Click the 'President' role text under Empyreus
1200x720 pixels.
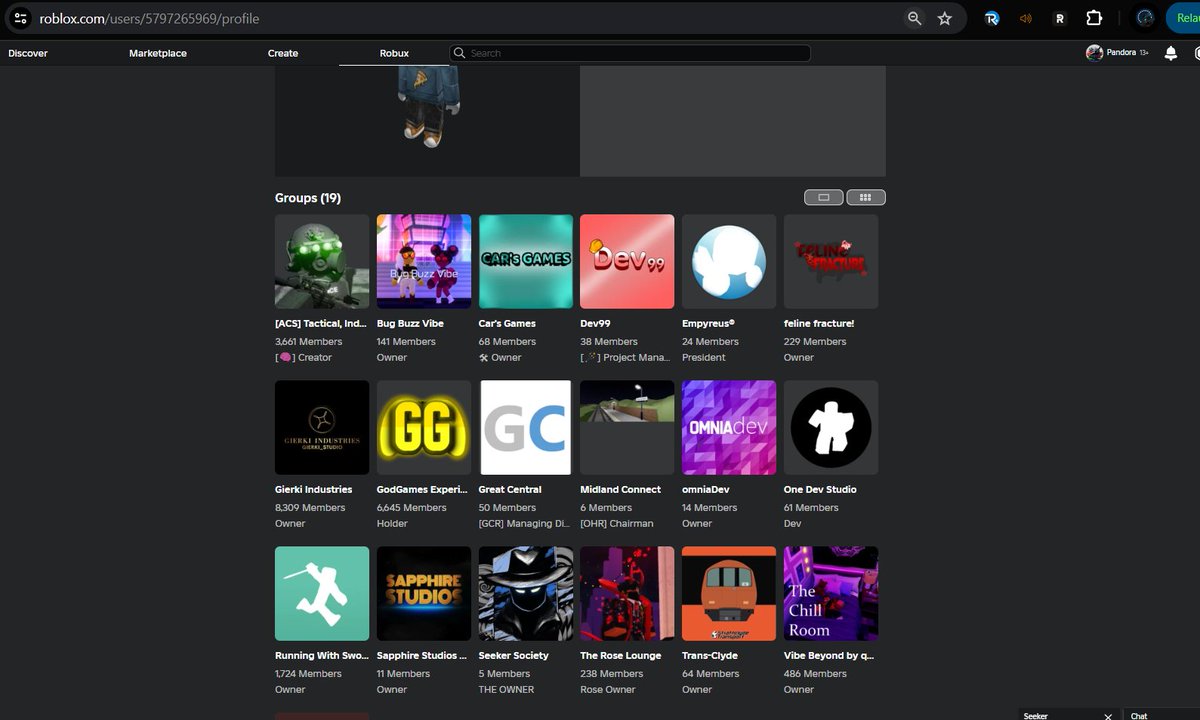704,357
